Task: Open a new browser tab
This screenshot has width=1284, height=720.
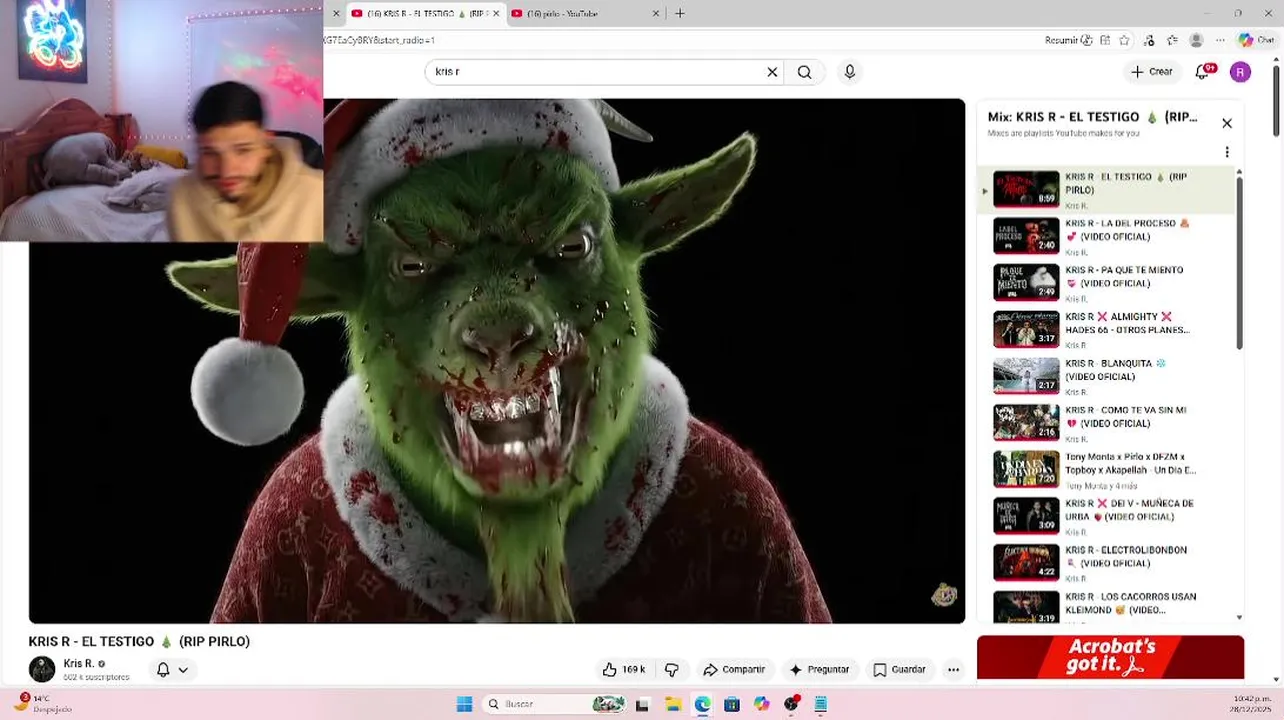Action: 680,13
